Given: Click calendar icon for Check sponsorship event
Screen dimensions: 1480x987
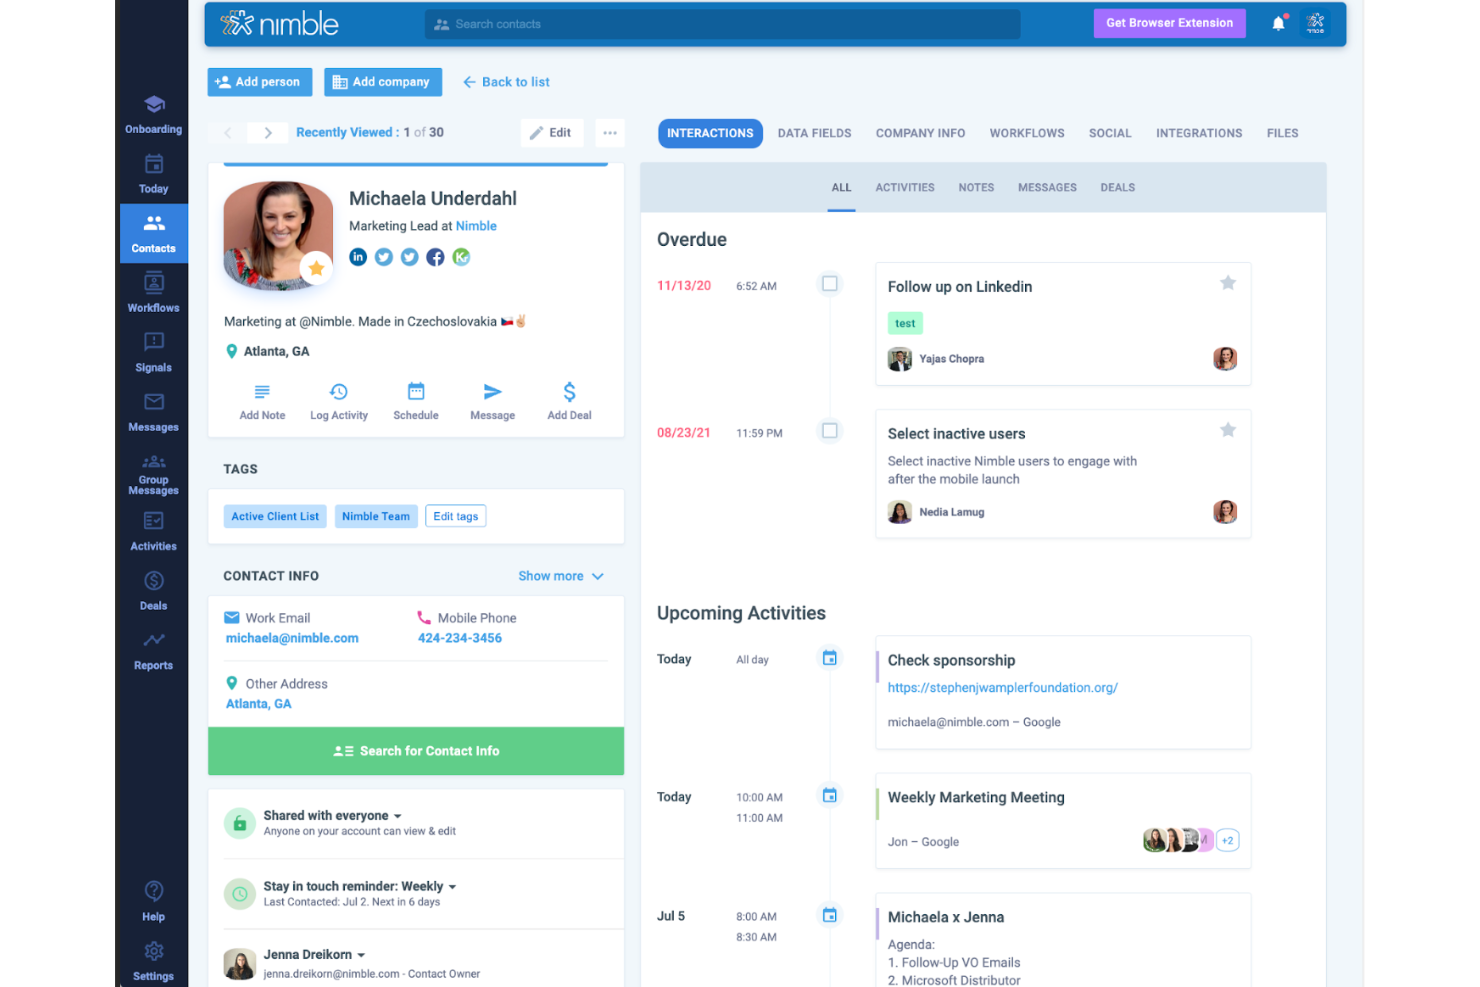Looking at the screenshot, I should (x=830, y=658).
